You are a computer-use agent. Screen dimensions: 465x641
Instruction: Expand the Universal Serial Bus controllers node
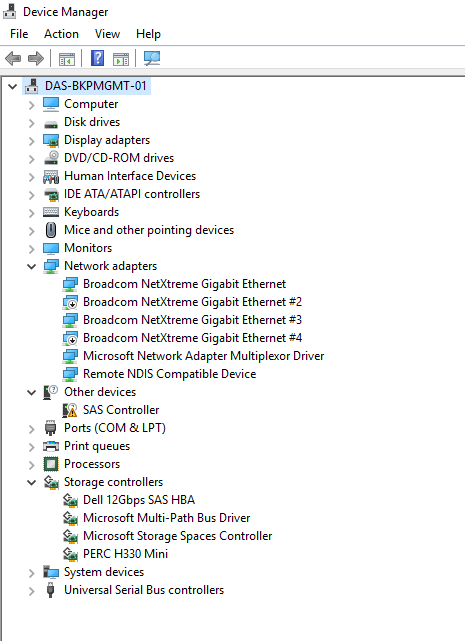pos(31,591)
